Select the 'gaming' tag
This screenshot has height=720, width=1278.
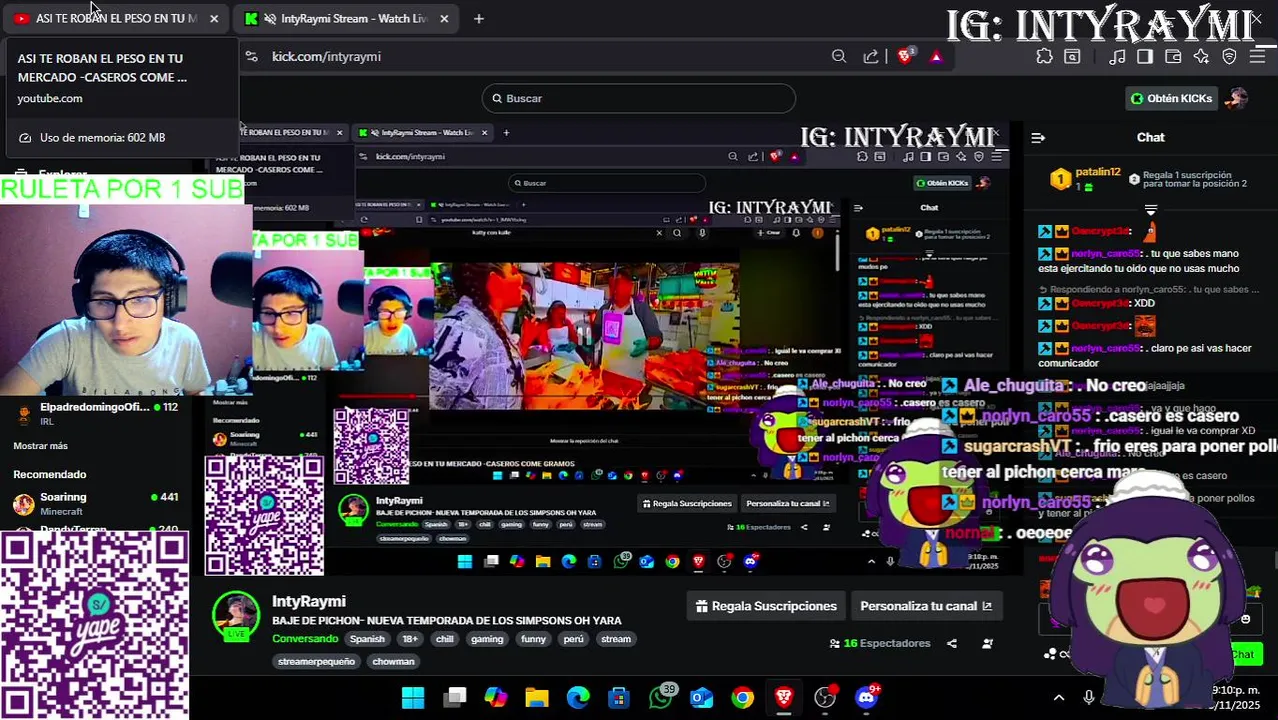click(x=487, y=639)
